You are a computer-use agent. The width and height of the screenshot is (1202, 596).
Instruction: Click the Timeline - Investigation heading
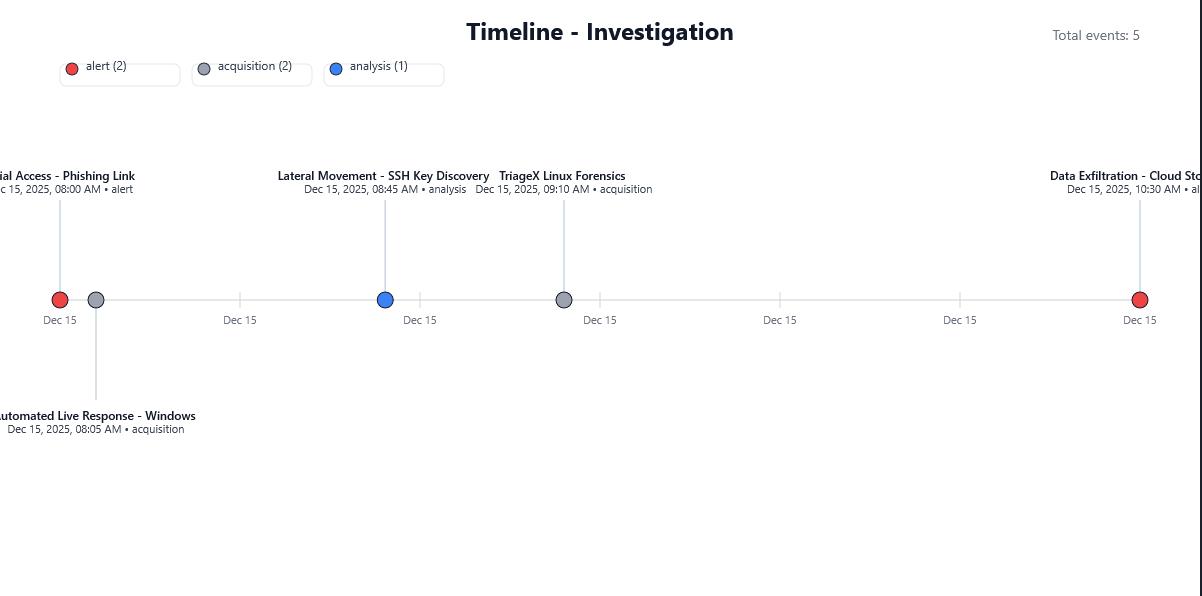(600, 32)
